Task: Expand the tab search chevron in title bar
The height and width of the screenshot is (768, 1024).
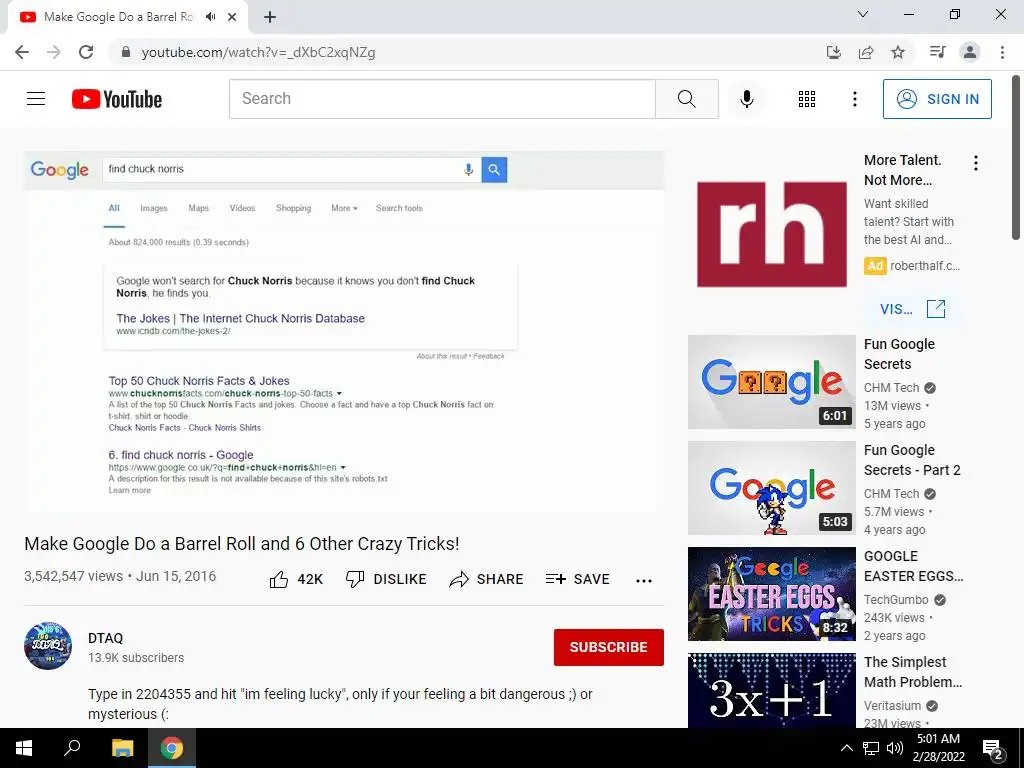Action: 863,14
